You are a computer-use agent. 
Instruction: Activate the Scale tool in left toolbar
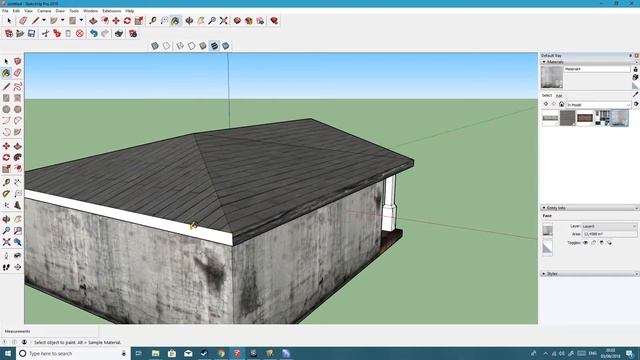6,169
